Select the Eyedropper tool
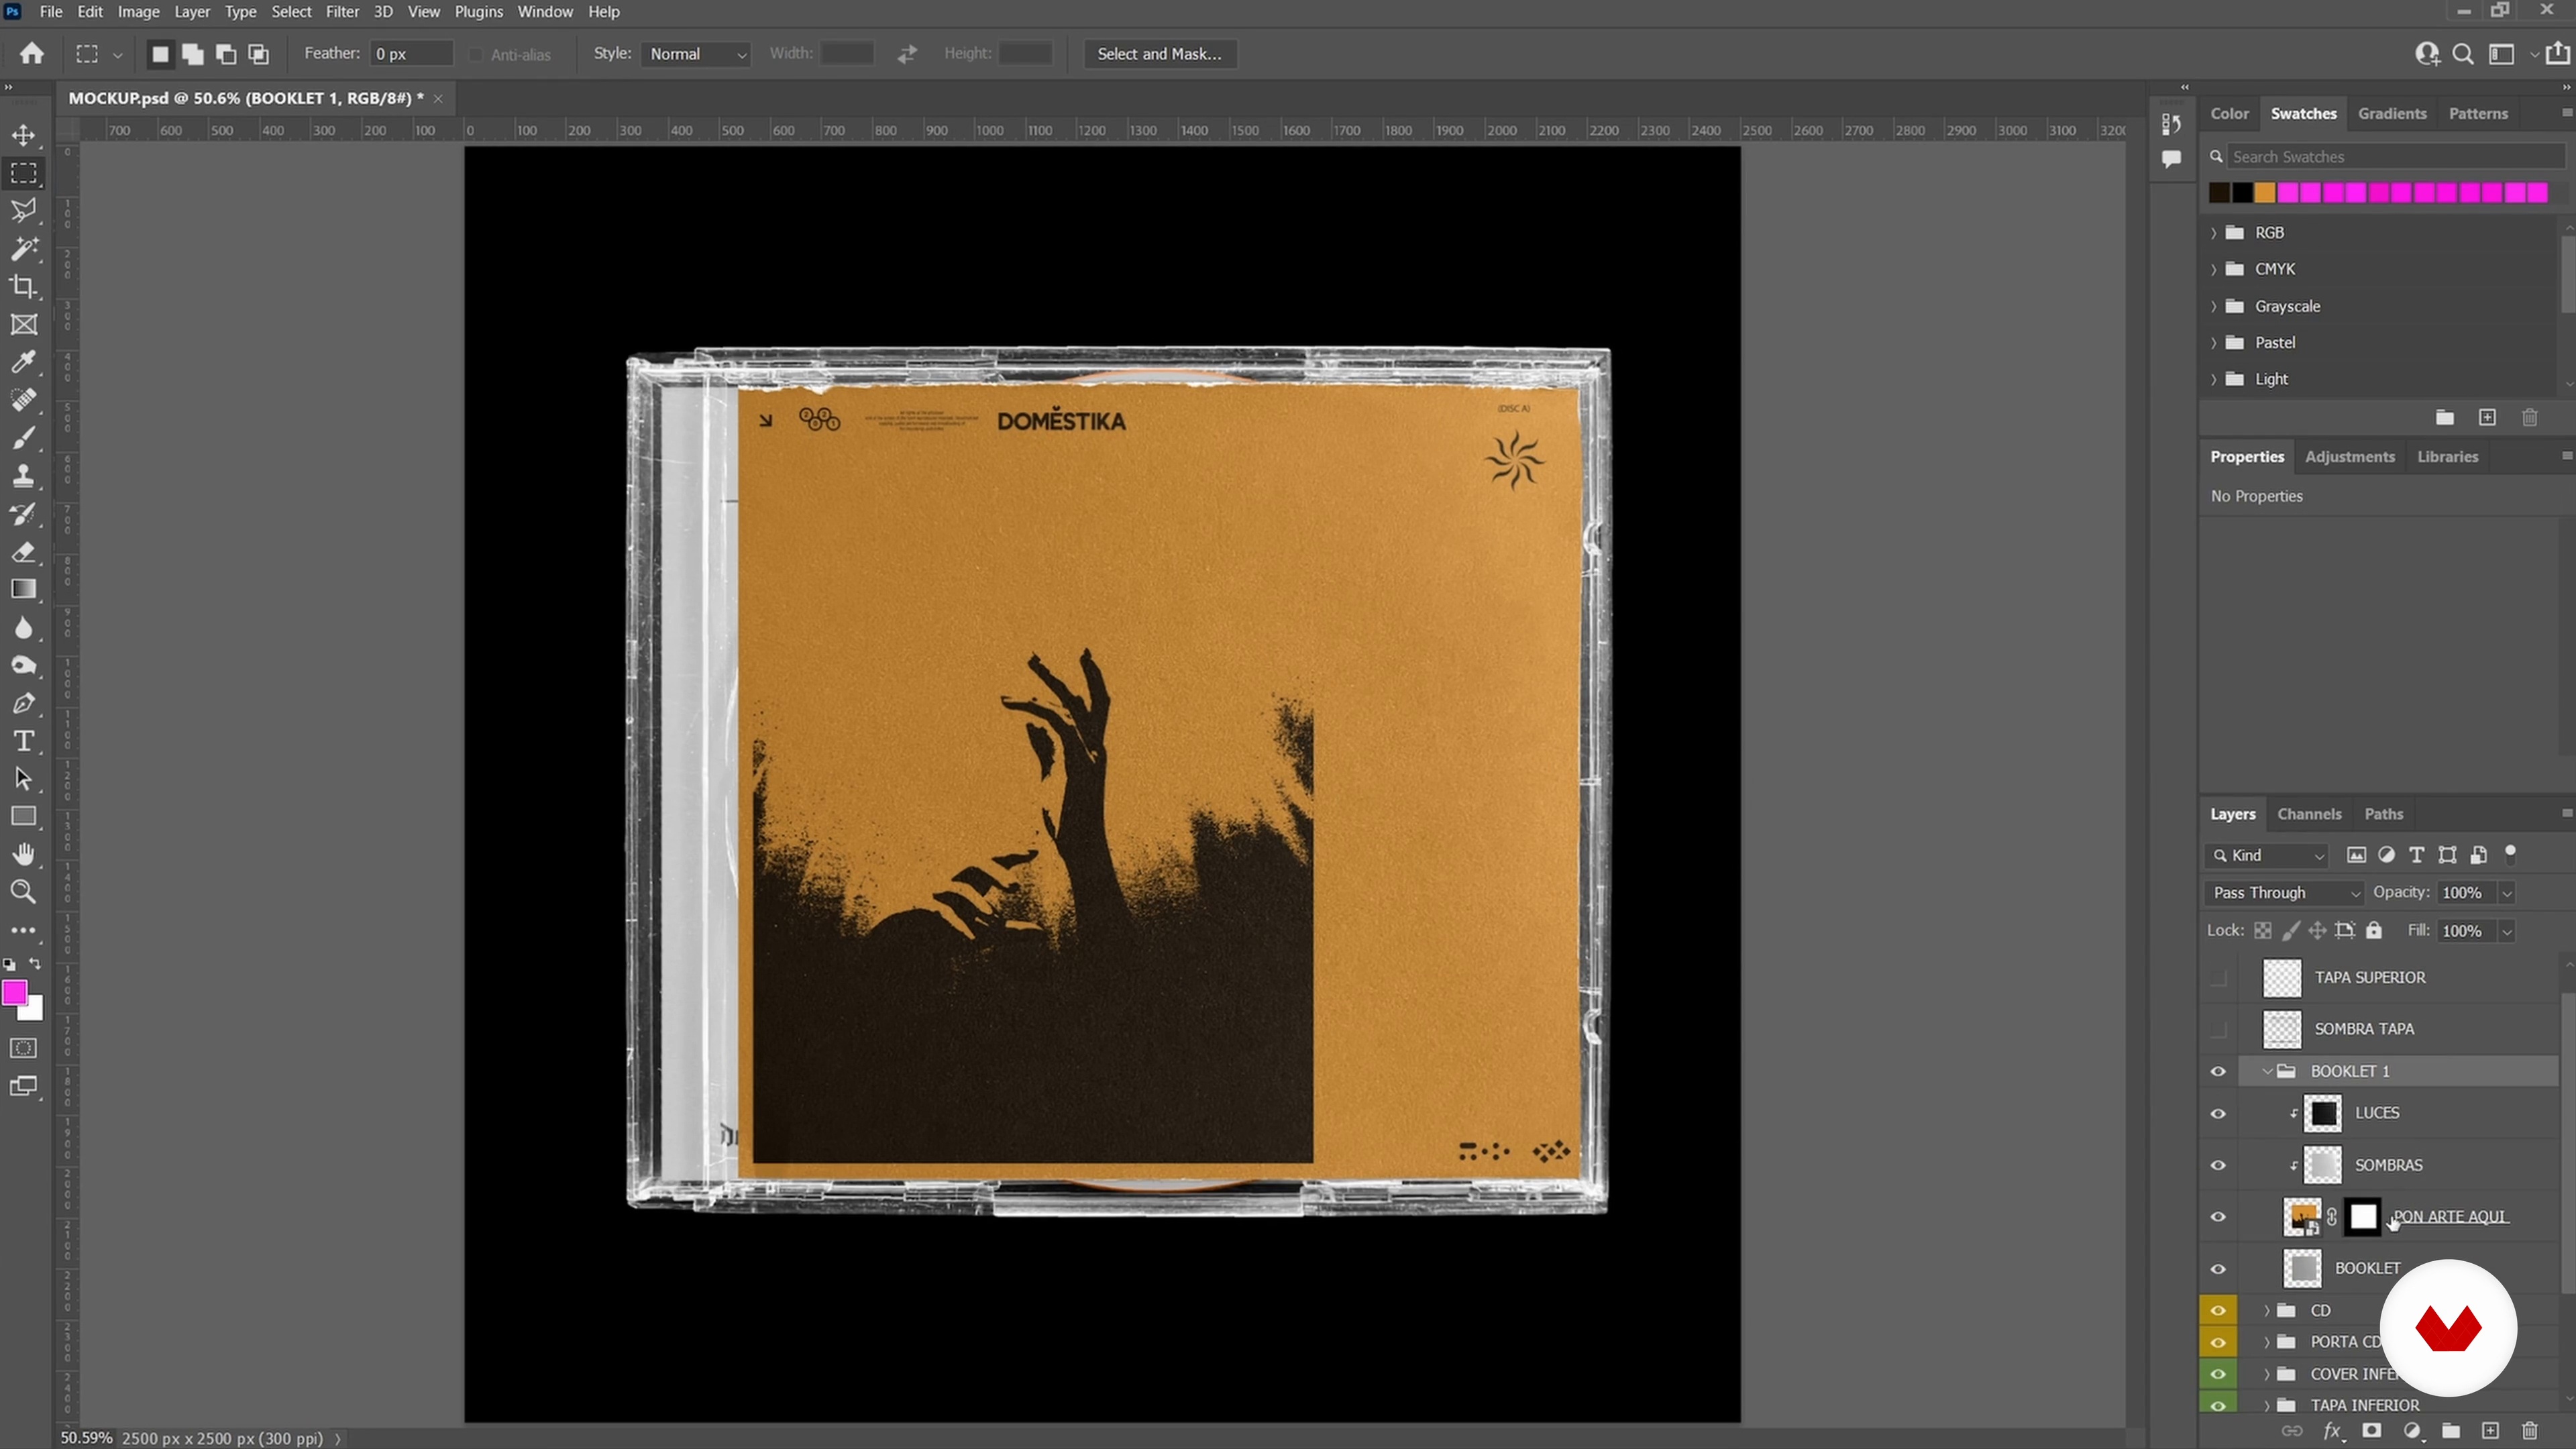2576x1449 pixels. (x=24, y=362)
